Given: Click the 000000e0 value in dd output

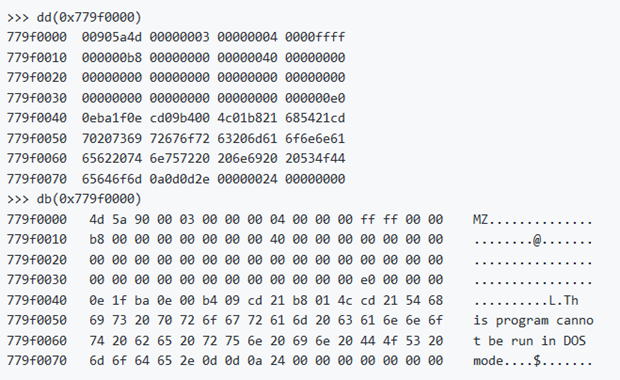Looking at the screenshot, I should point(315,98).
